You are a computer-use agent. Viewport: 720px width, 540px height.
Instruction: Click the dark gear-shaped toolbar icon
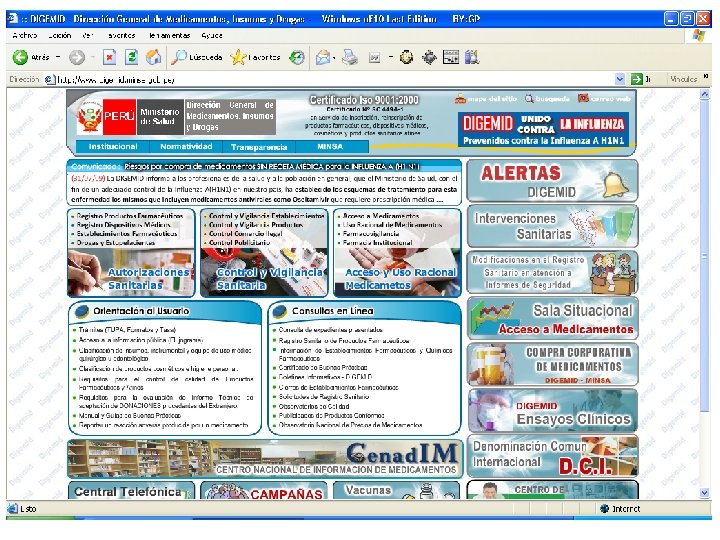(429, 57)
